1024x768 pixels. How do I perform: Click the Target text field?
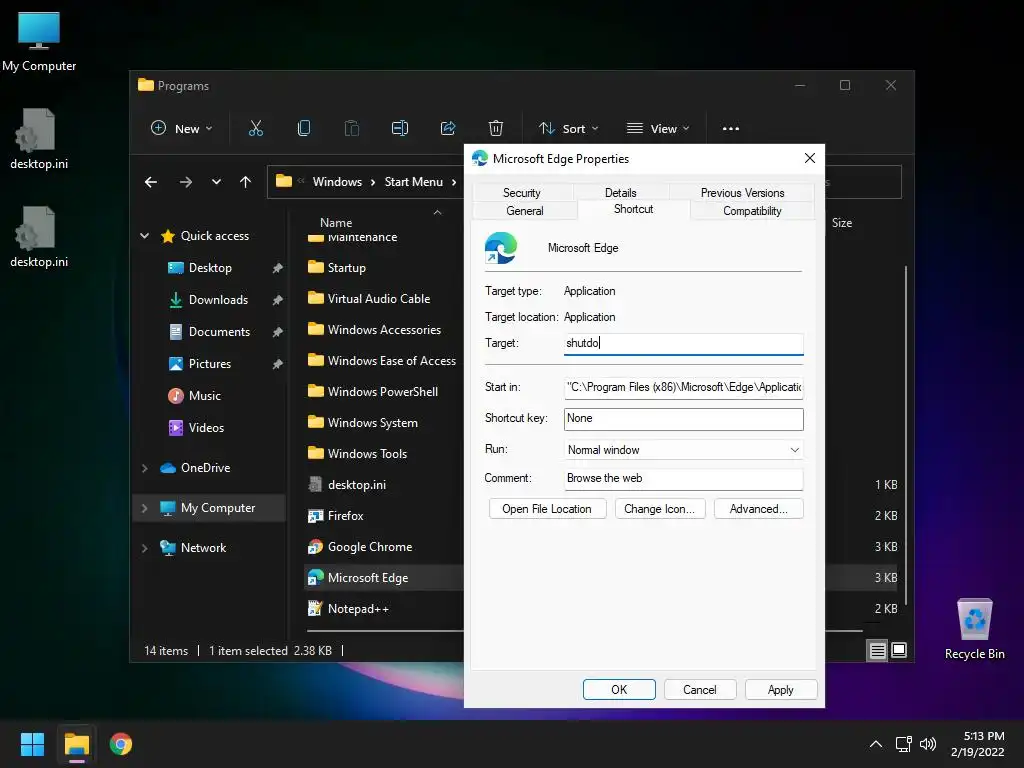click(x=683, y=344)
